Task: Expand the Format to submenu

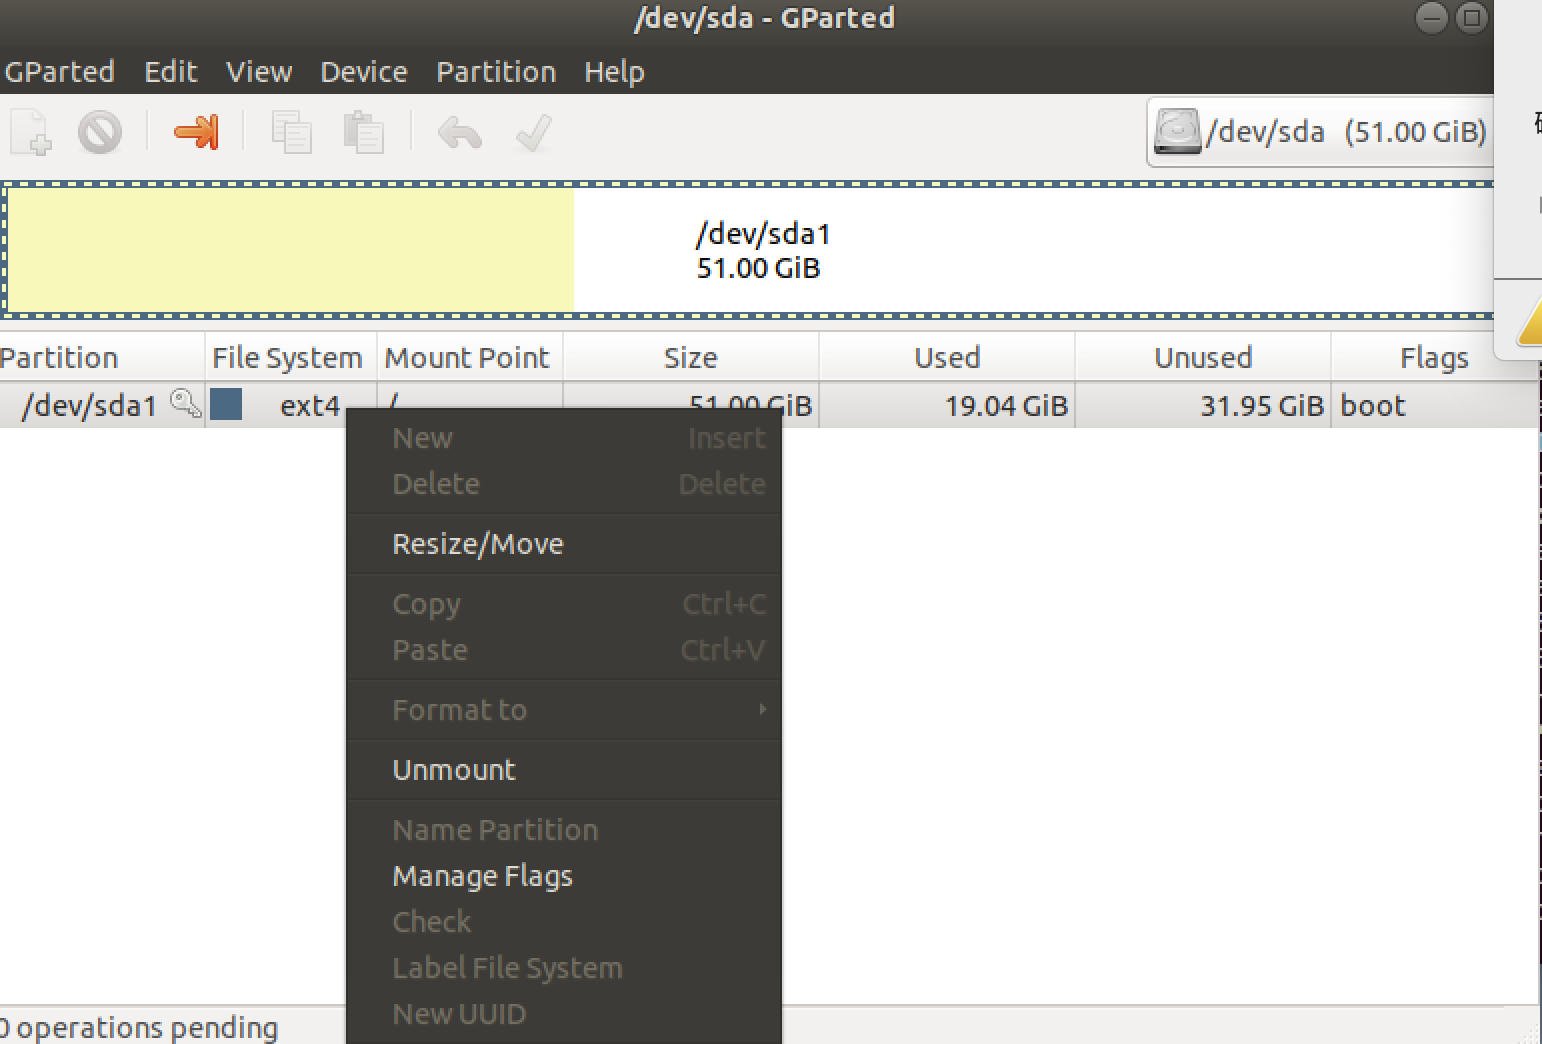Action: pos(564,710)
